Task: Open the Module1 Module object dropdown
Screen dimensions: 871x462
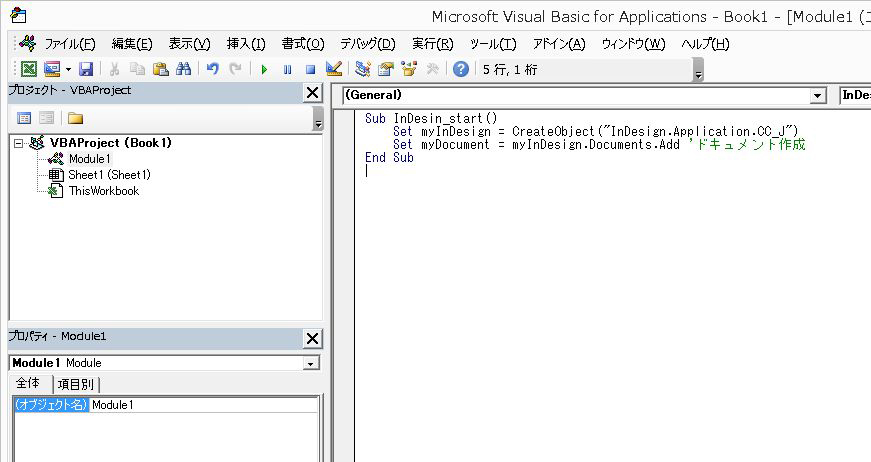Action: pyautogui.click(x=311, y=363)
